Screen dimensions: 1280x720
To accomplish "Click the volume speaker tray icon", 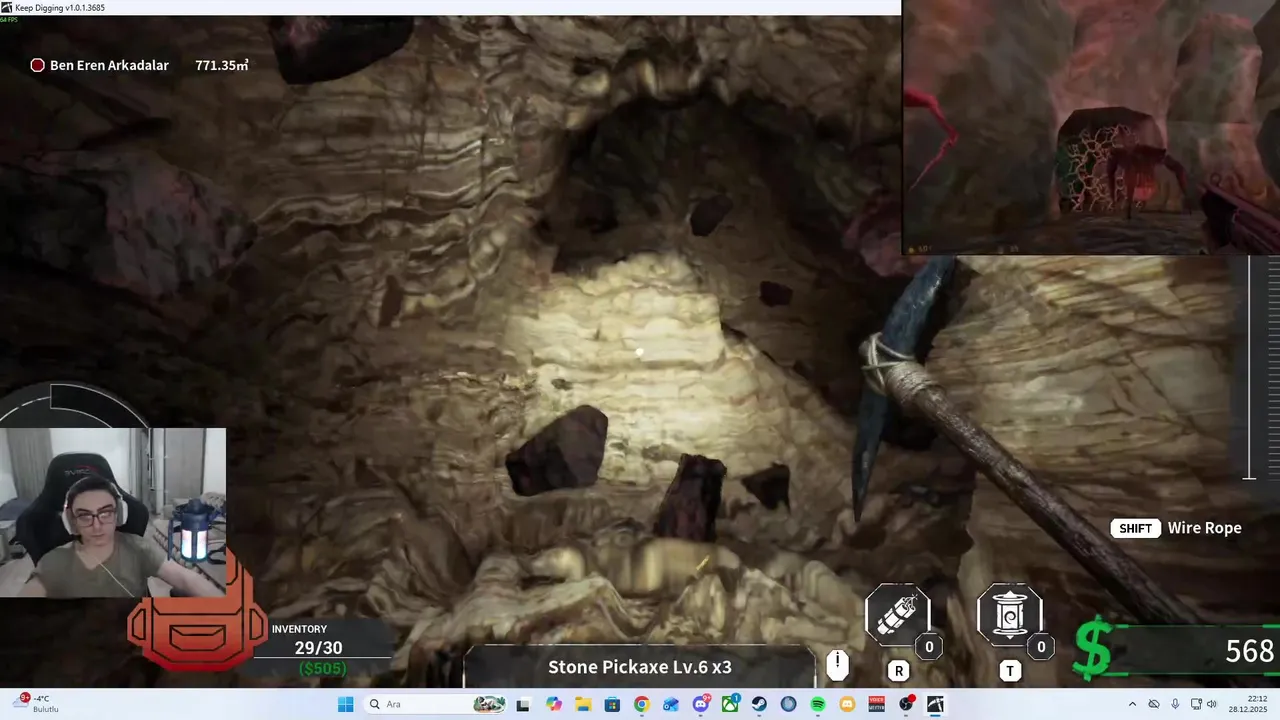I will [x=1211, y=704].
